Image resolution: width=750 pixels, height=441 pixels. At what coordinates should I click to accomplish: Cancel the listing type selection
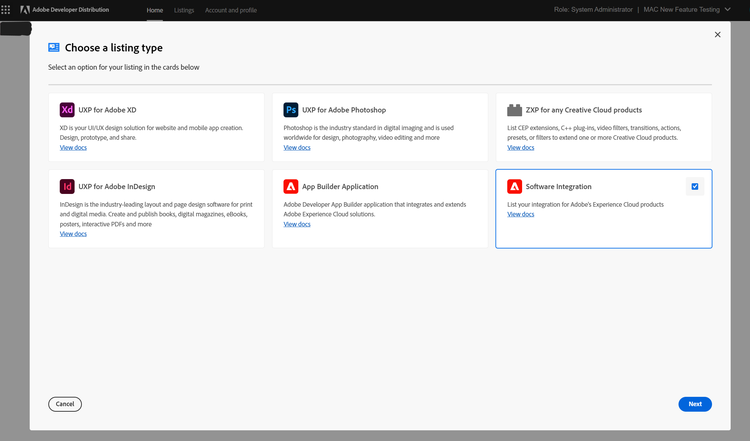[65, 404]
